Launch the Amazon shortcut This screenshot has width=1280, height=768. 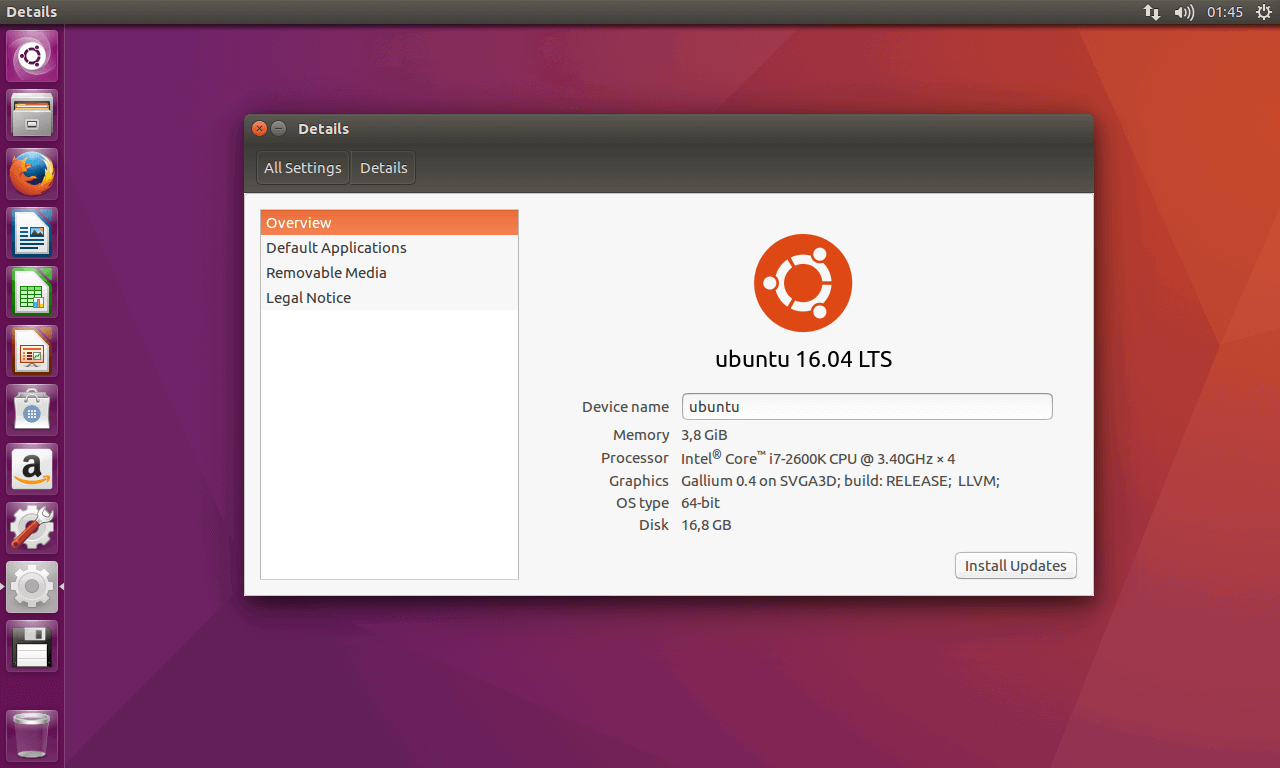pos(32,468)
